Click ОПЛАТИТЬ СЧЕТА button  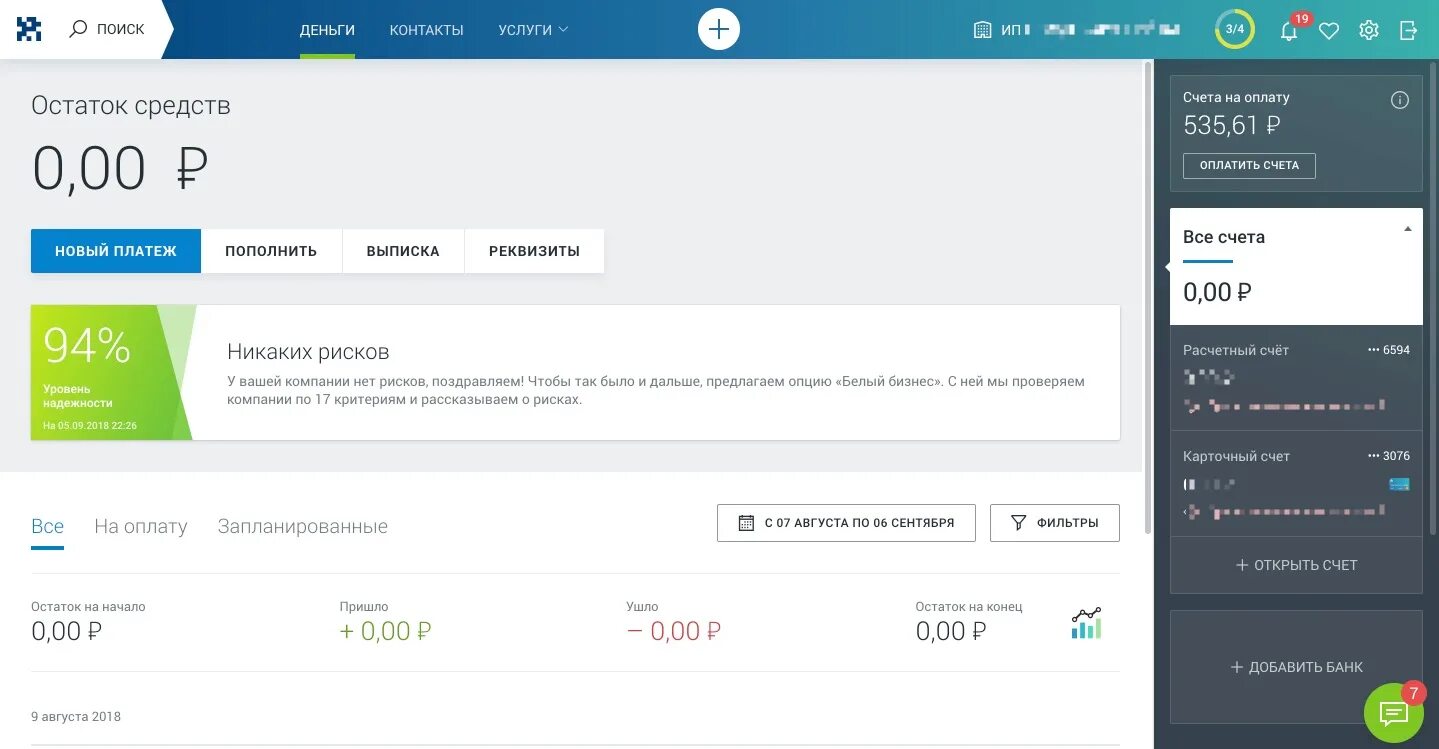1249,166
